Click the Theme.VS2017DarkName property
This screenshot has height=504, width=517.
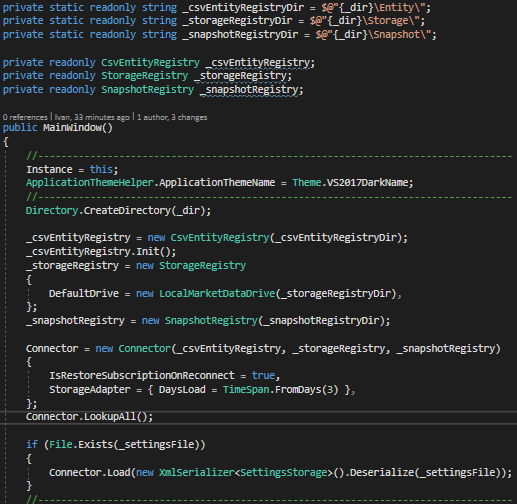click(350, 183)
